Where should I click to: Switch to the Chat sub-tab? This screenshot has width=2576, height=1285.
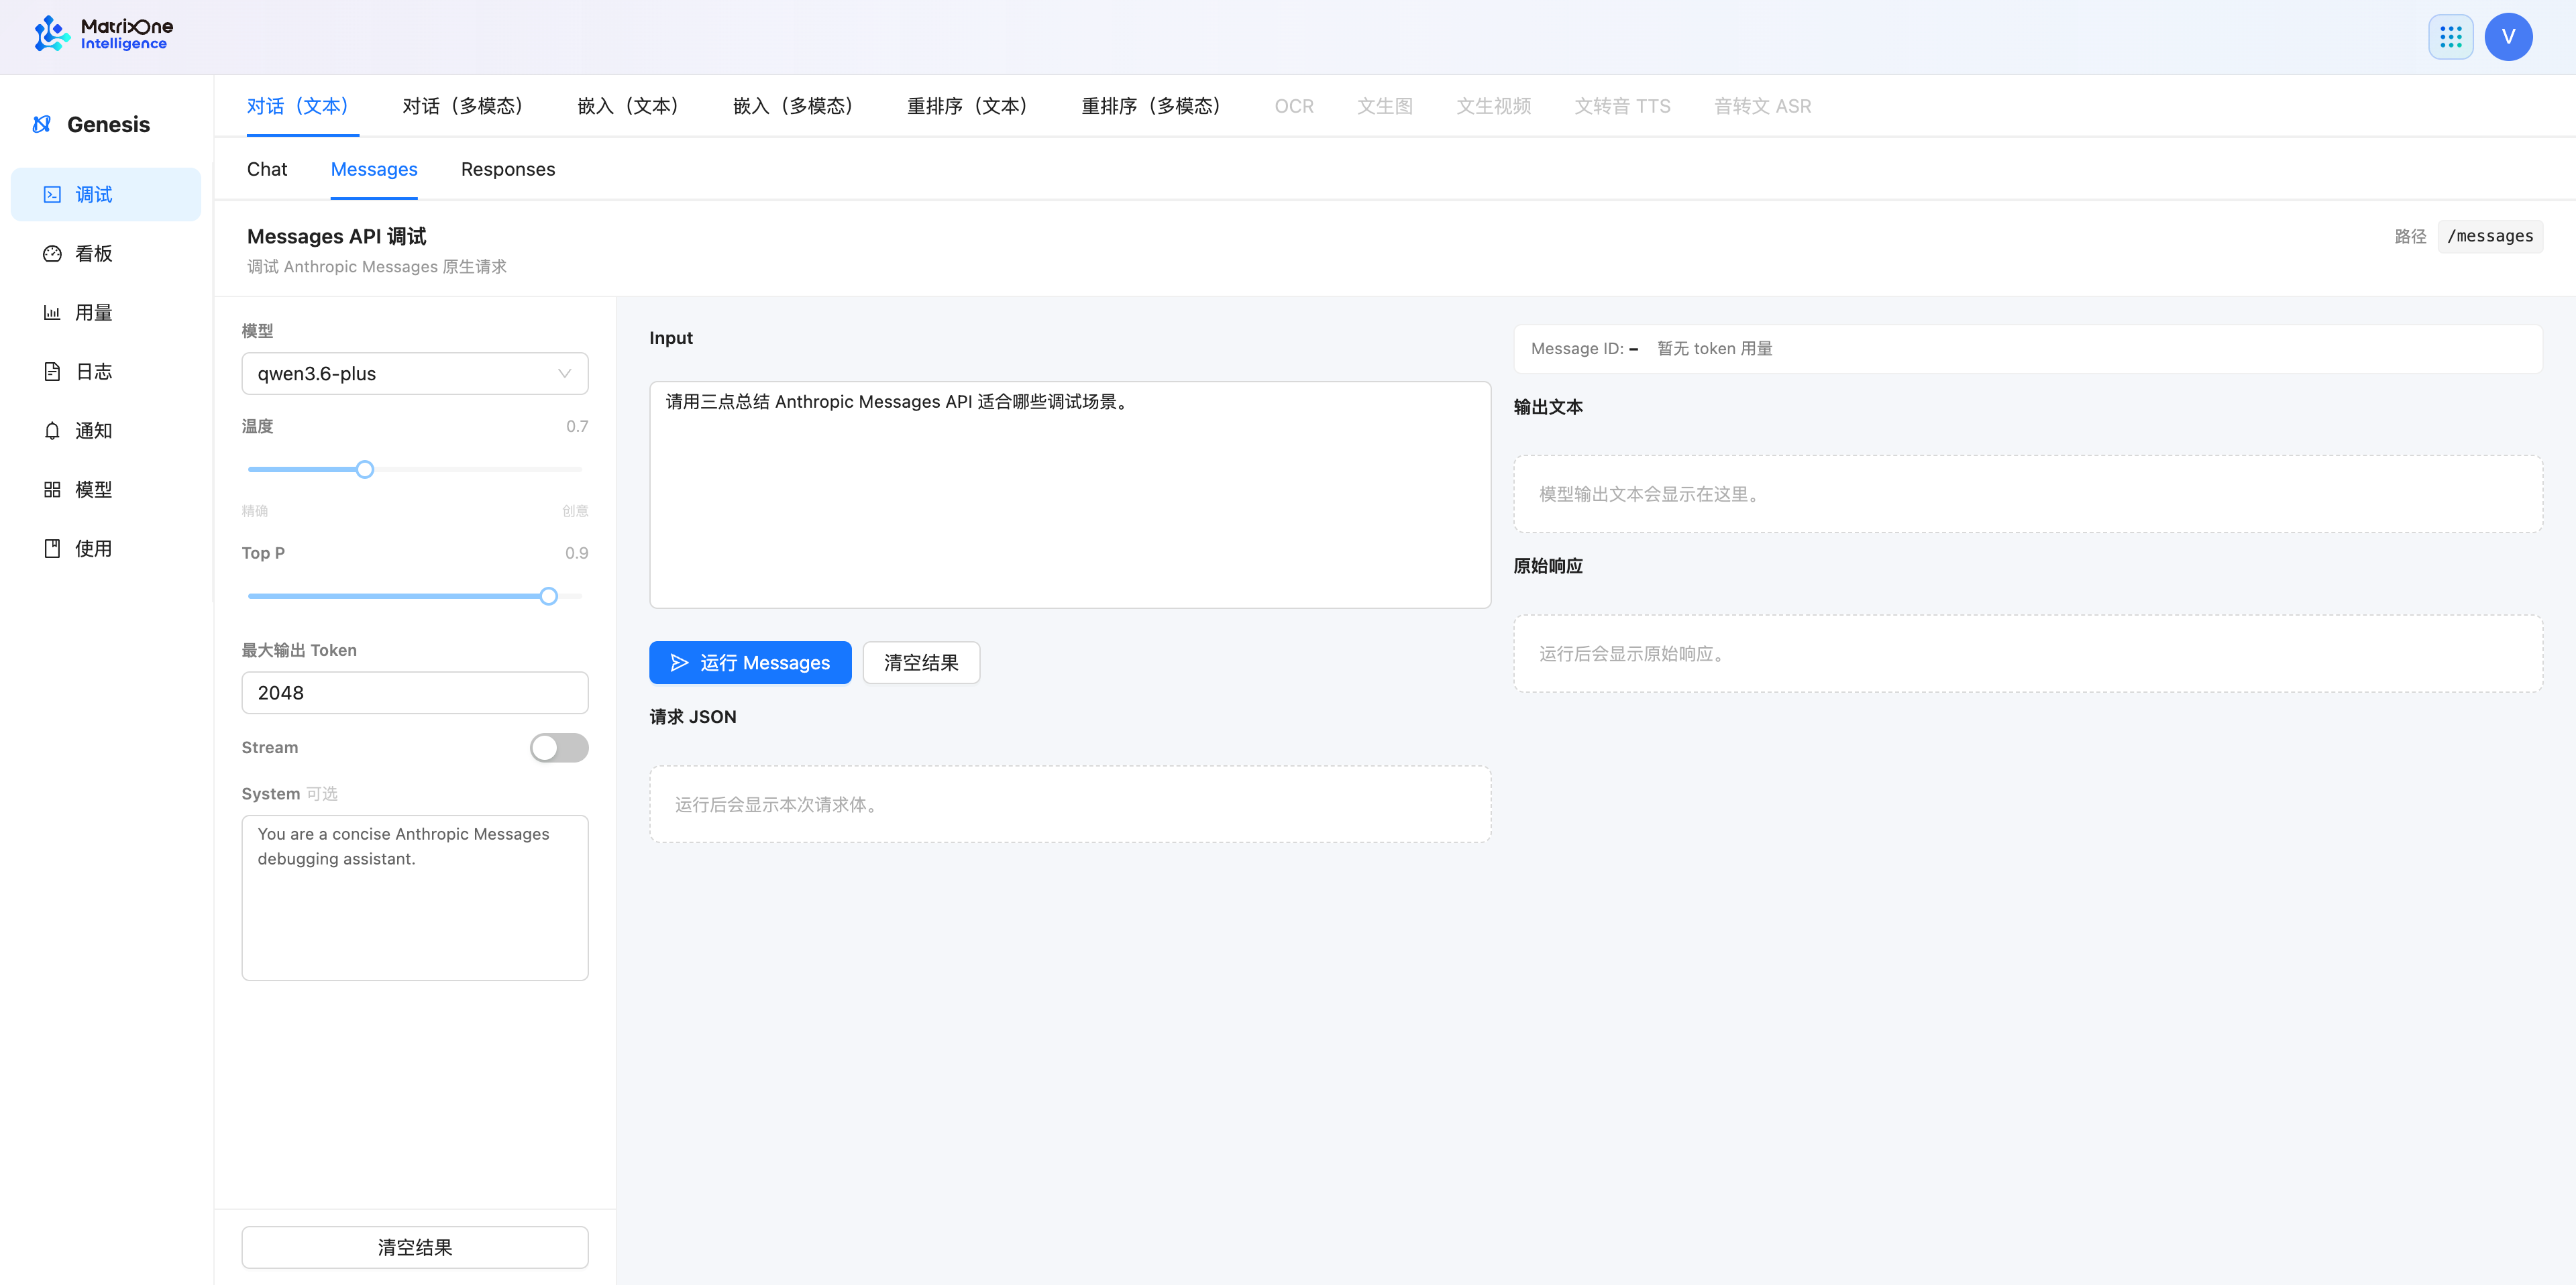point(267,169)
